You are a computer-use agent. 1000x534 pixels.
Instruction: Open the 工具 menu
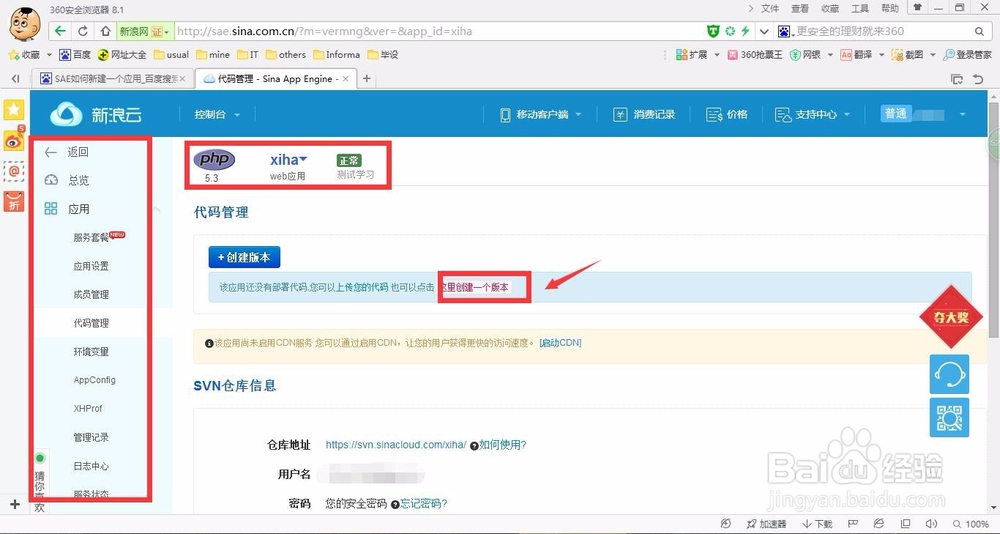(x=860, y=8)
